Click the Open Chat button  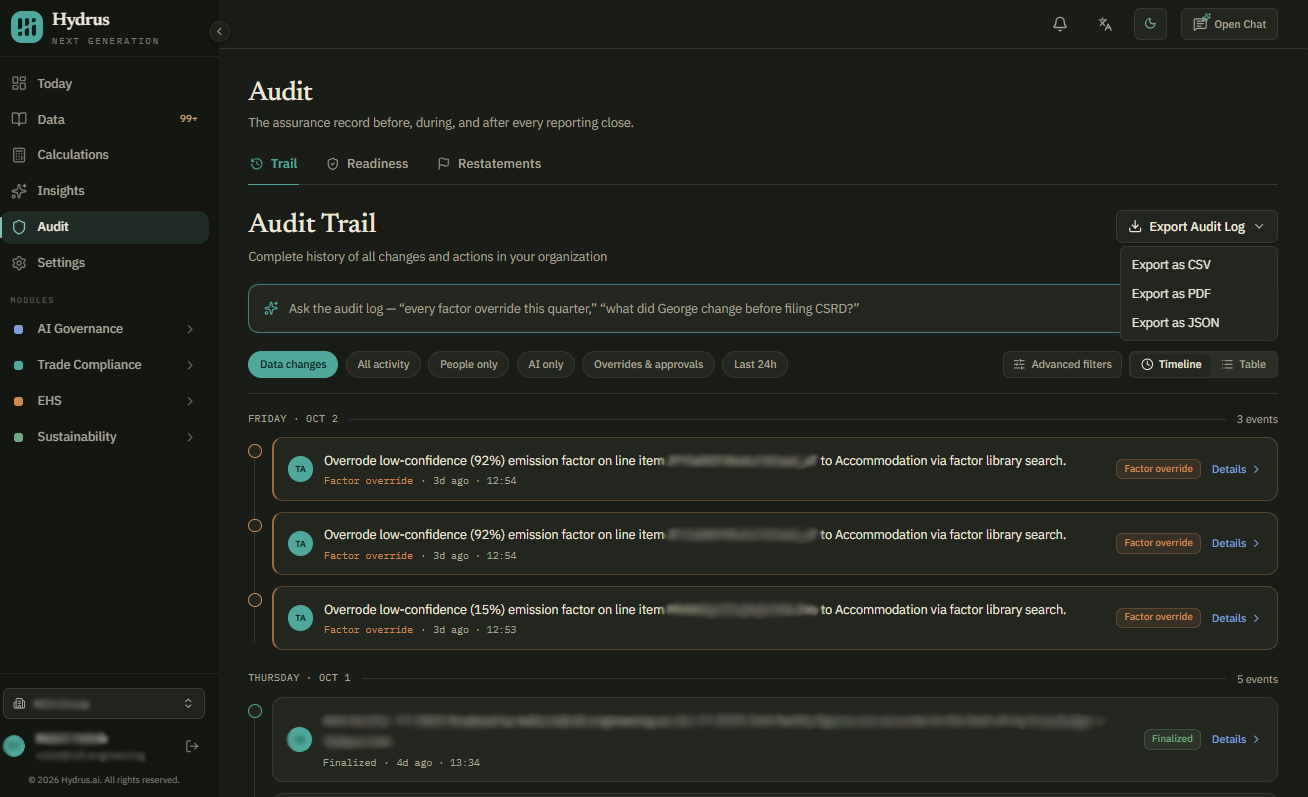pyautogui.click(x=1229, y=24)
